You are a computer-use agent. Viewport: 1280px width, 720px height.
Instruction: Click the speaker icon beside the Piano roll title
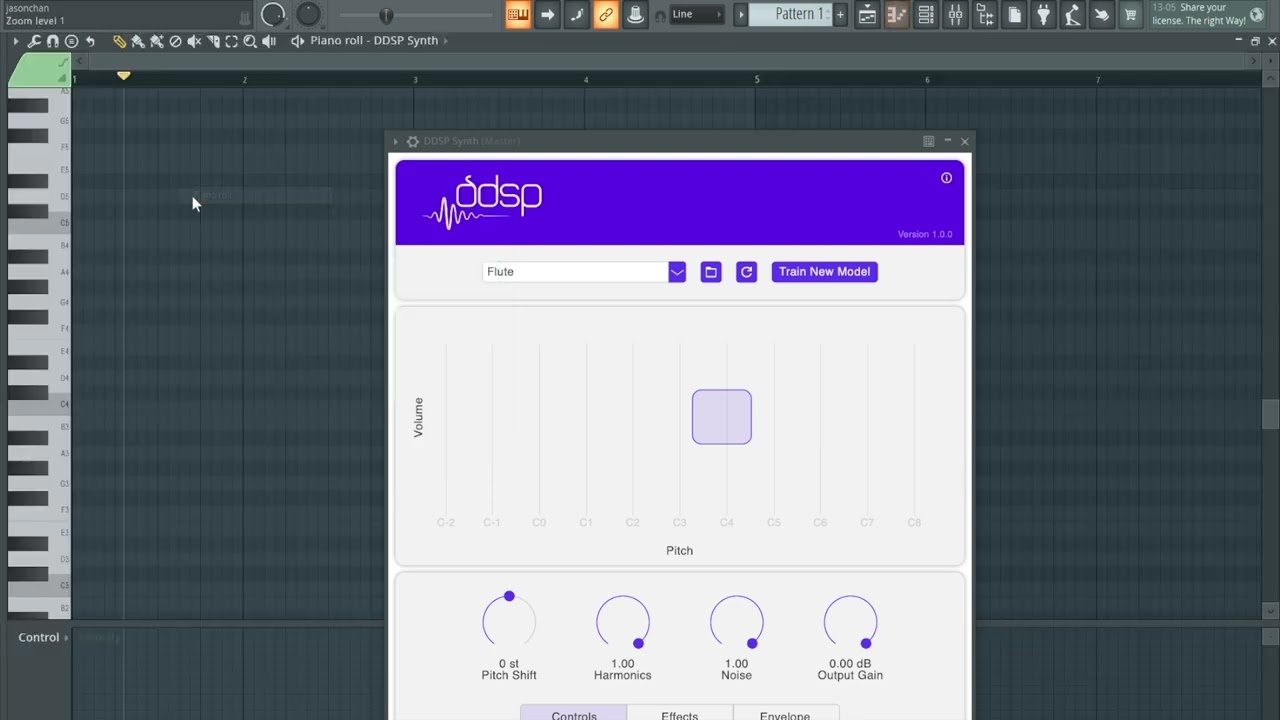pyautogui.click(x=297, y=41)
